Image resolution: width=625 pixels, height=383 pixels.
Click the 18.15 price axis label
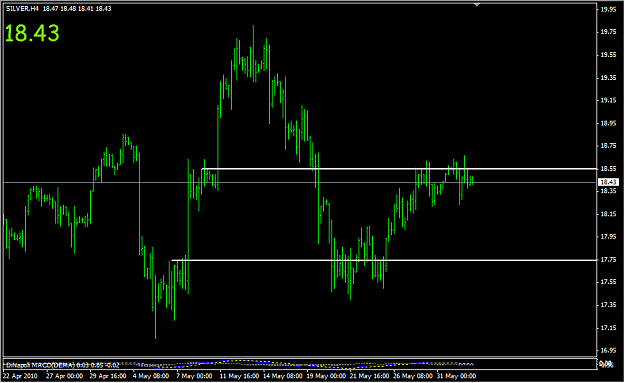(x=608, y=214)
